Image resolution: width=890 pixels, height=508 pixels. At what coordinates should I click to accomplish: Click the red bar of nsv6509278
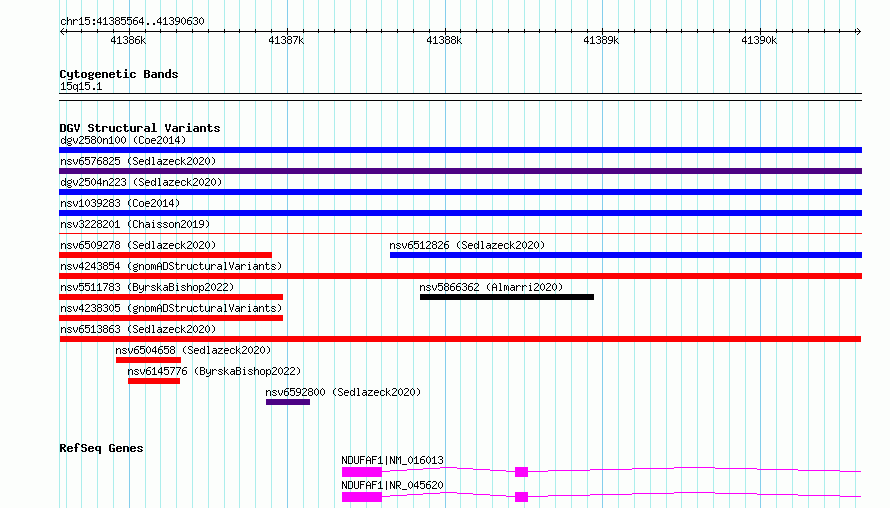(x=165, y=255)
